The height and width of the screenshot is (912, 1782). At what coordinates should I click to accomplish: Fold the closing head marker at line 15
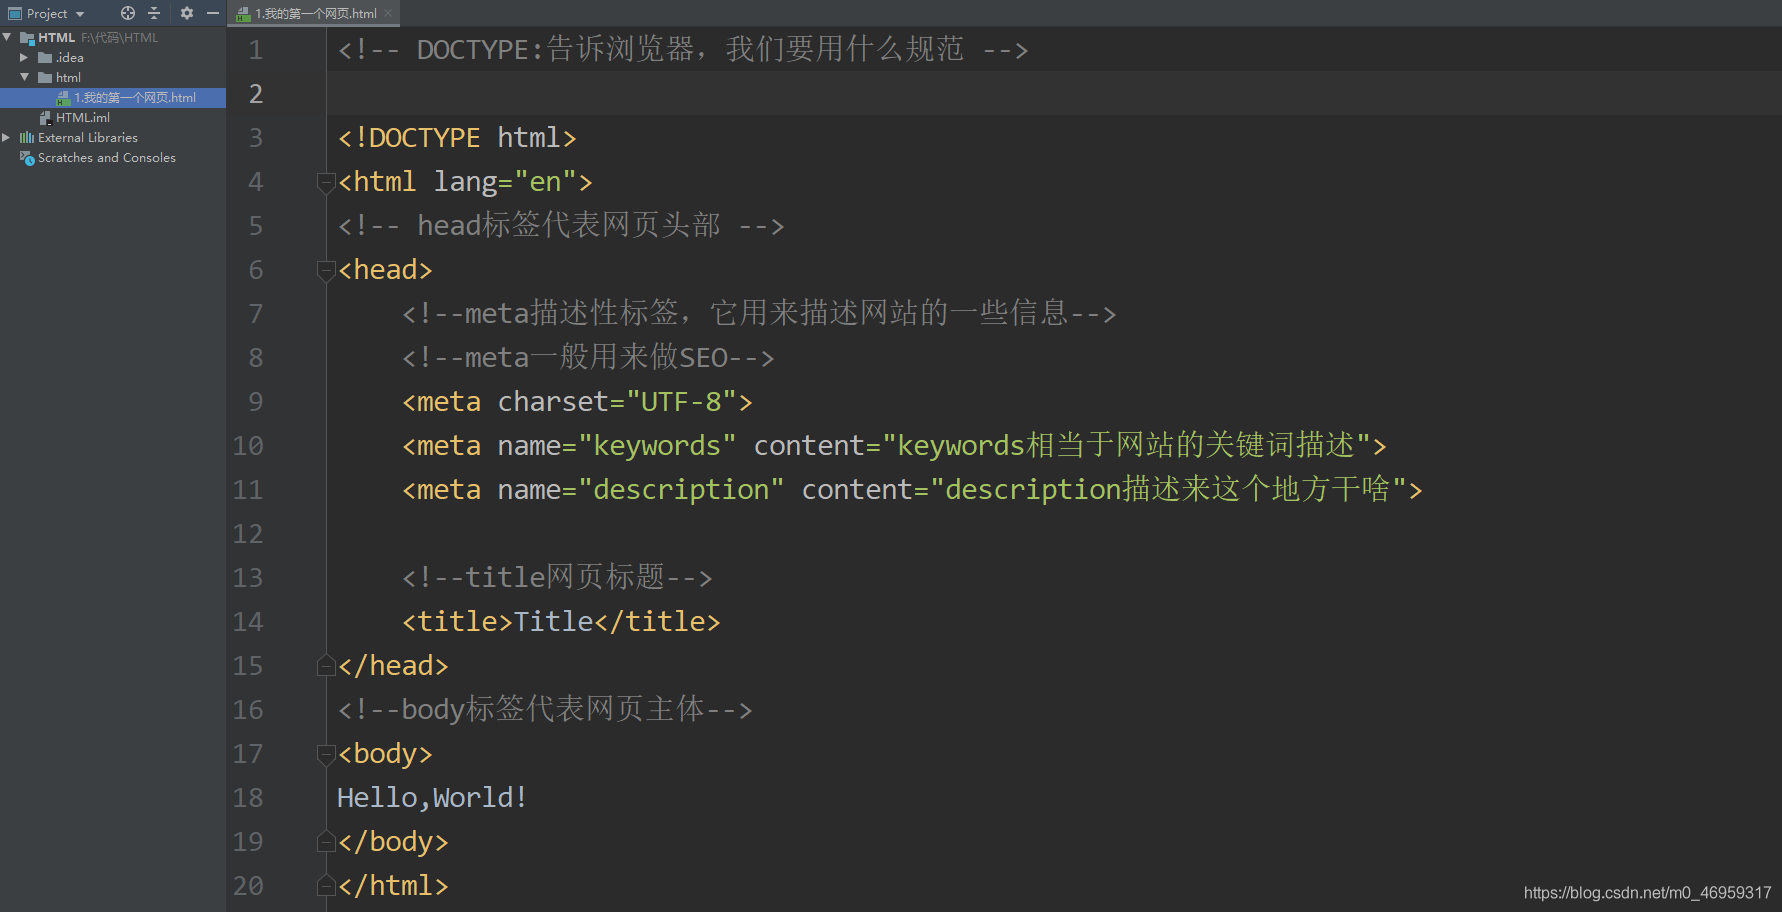pos(325,666)
